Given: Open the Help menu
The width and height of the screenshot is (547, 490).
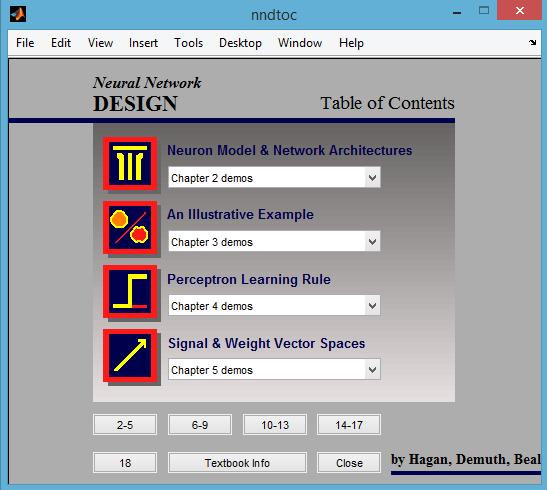Looking at the screenshot, I should pyautogui.click(x=351, y=43).
